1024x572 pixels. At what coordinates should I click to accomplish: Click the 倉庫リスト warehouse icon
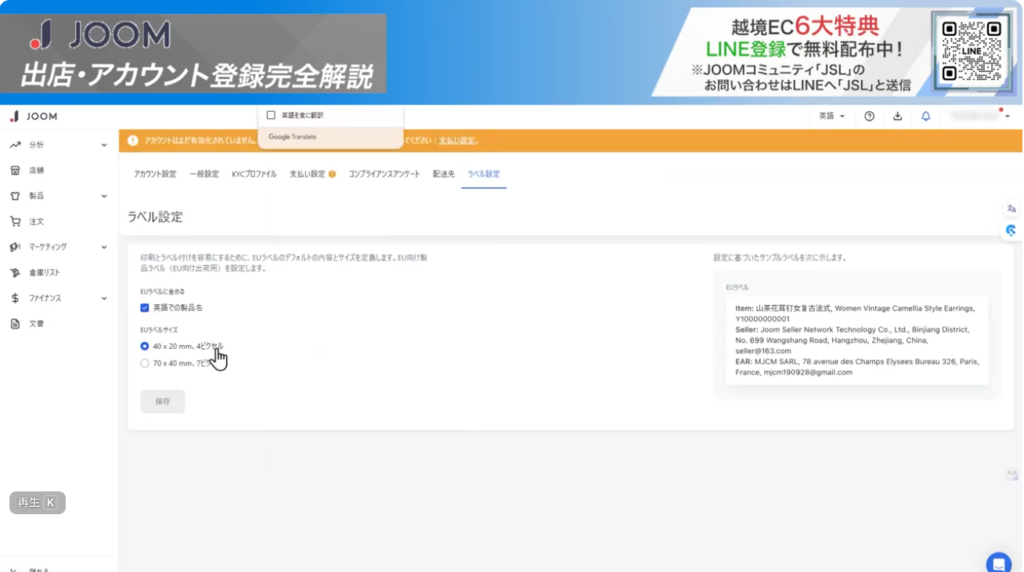point(15,272)
